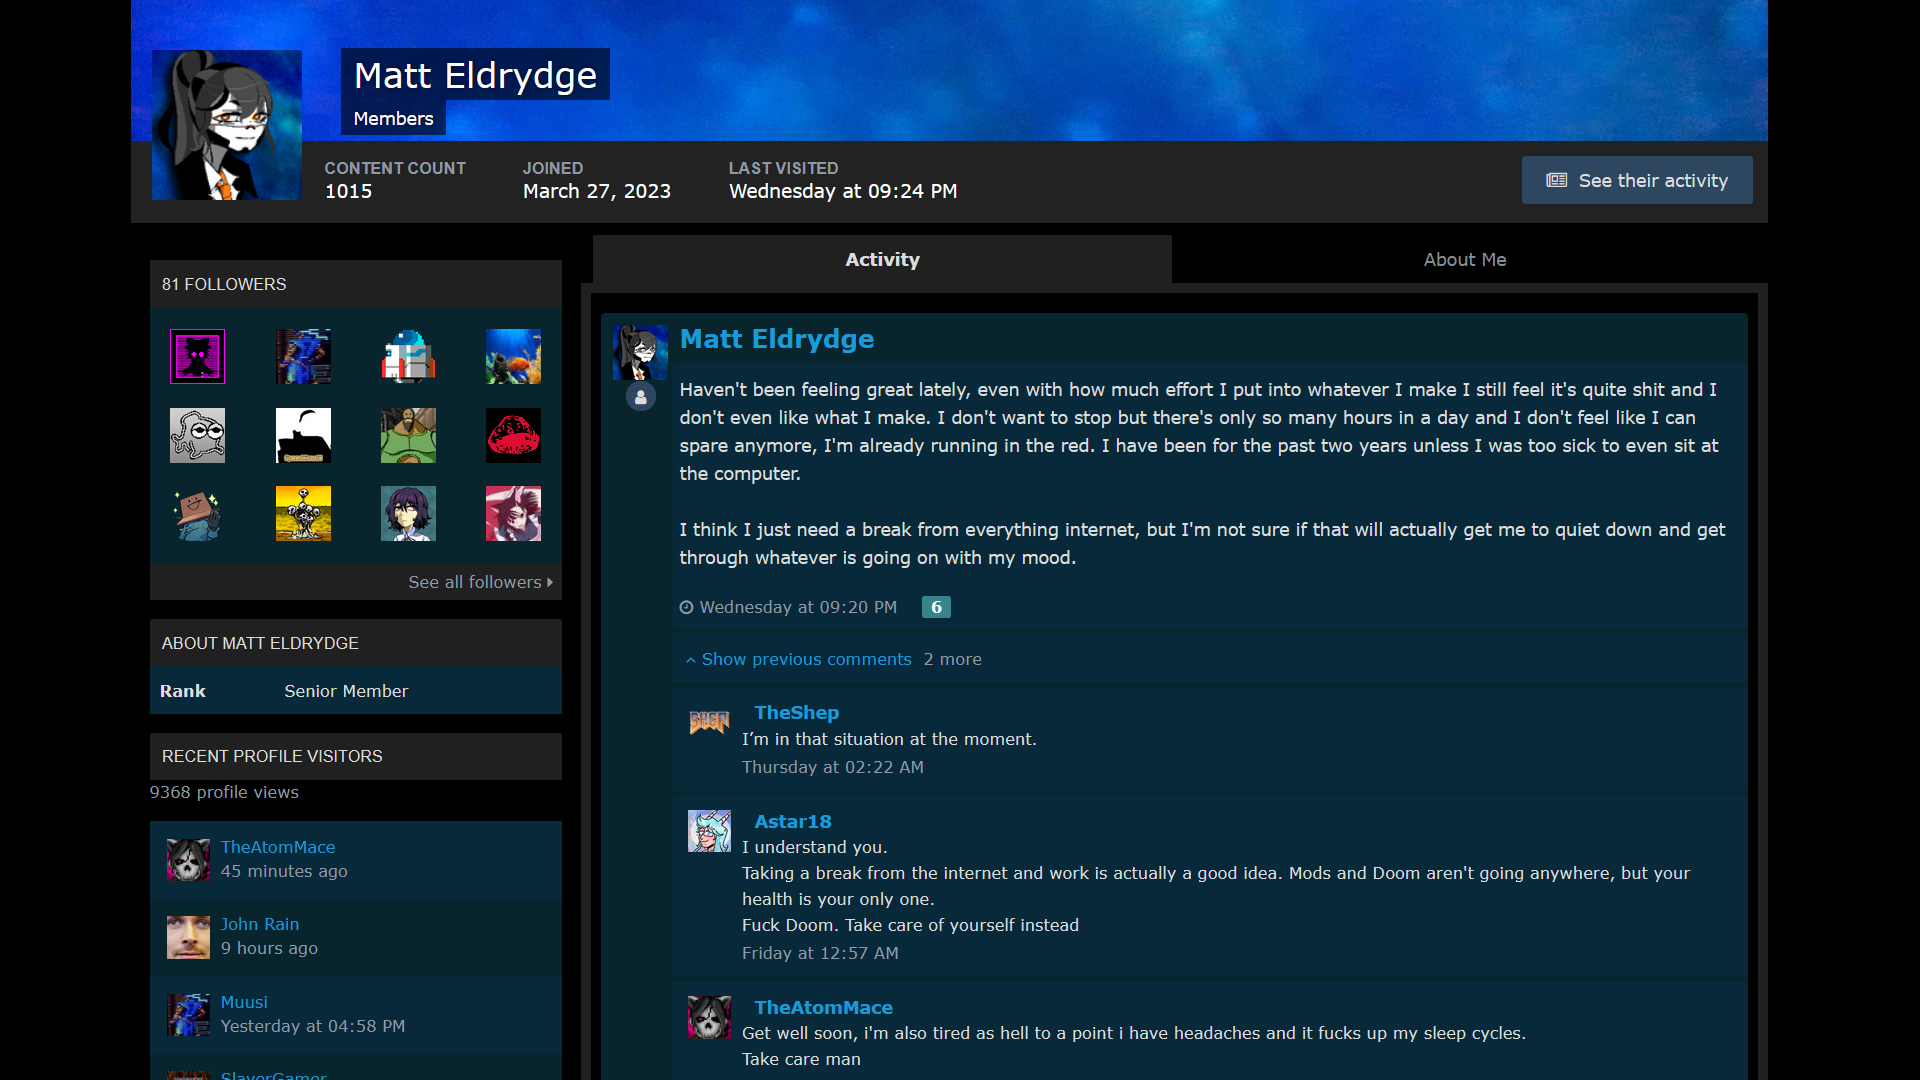Open Matt Eldrydge's large profile avatar

coord(227,125)
